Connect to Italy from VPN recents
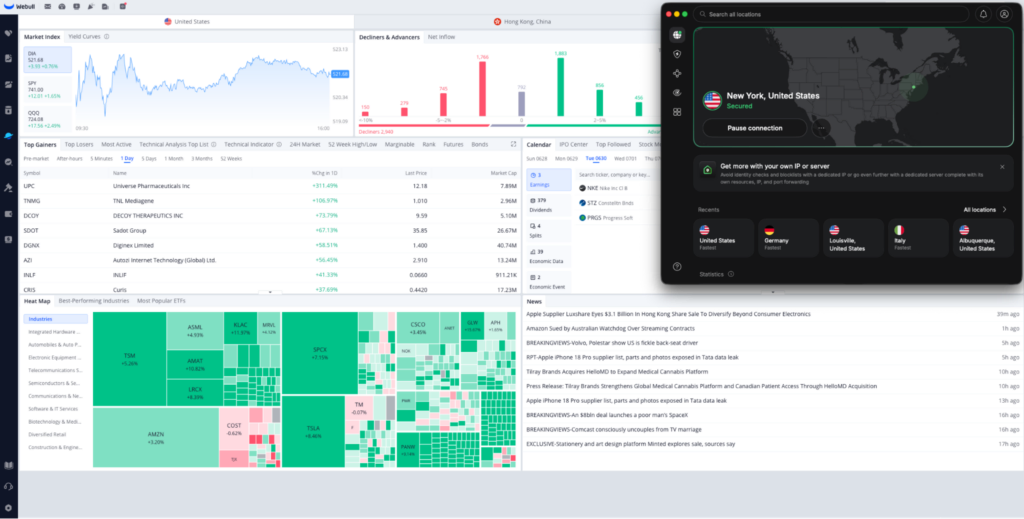Screen dimensions: 1024x519 point(918,238)
